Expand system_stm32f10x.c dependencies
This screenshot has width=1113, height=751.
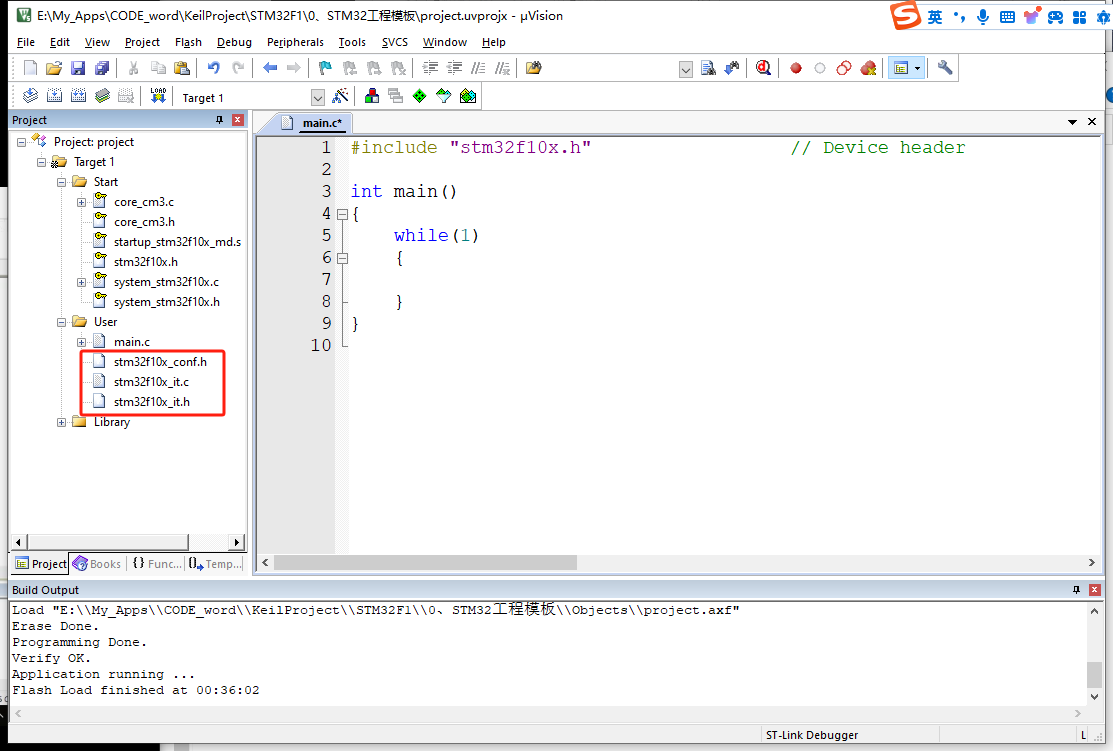pyautogui.click(x=82, y=282)
